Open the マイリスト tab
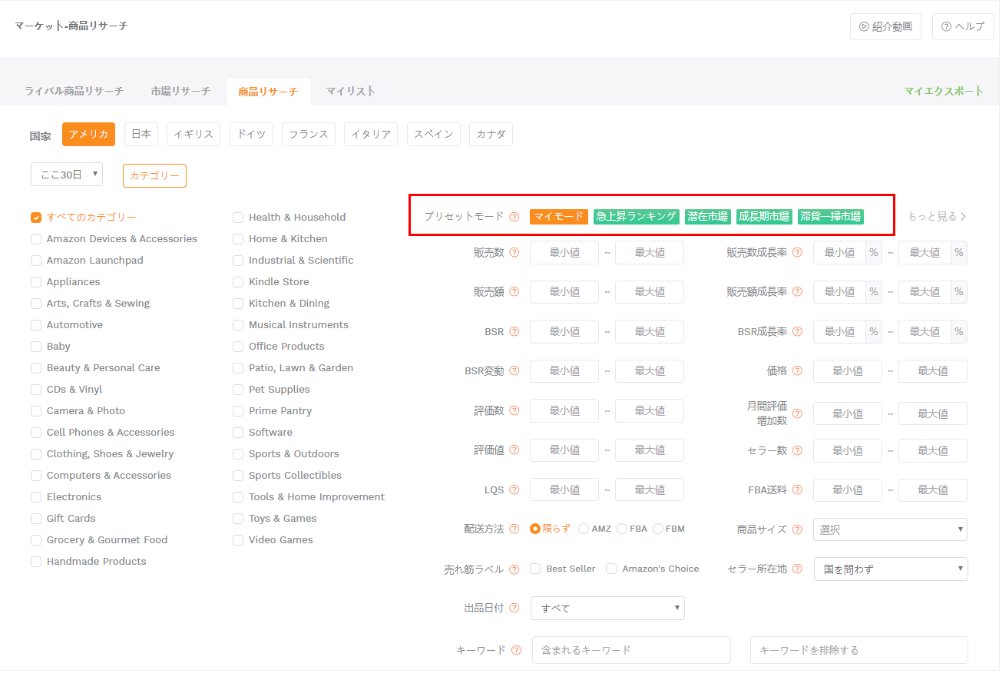 (x=350, y=91)
